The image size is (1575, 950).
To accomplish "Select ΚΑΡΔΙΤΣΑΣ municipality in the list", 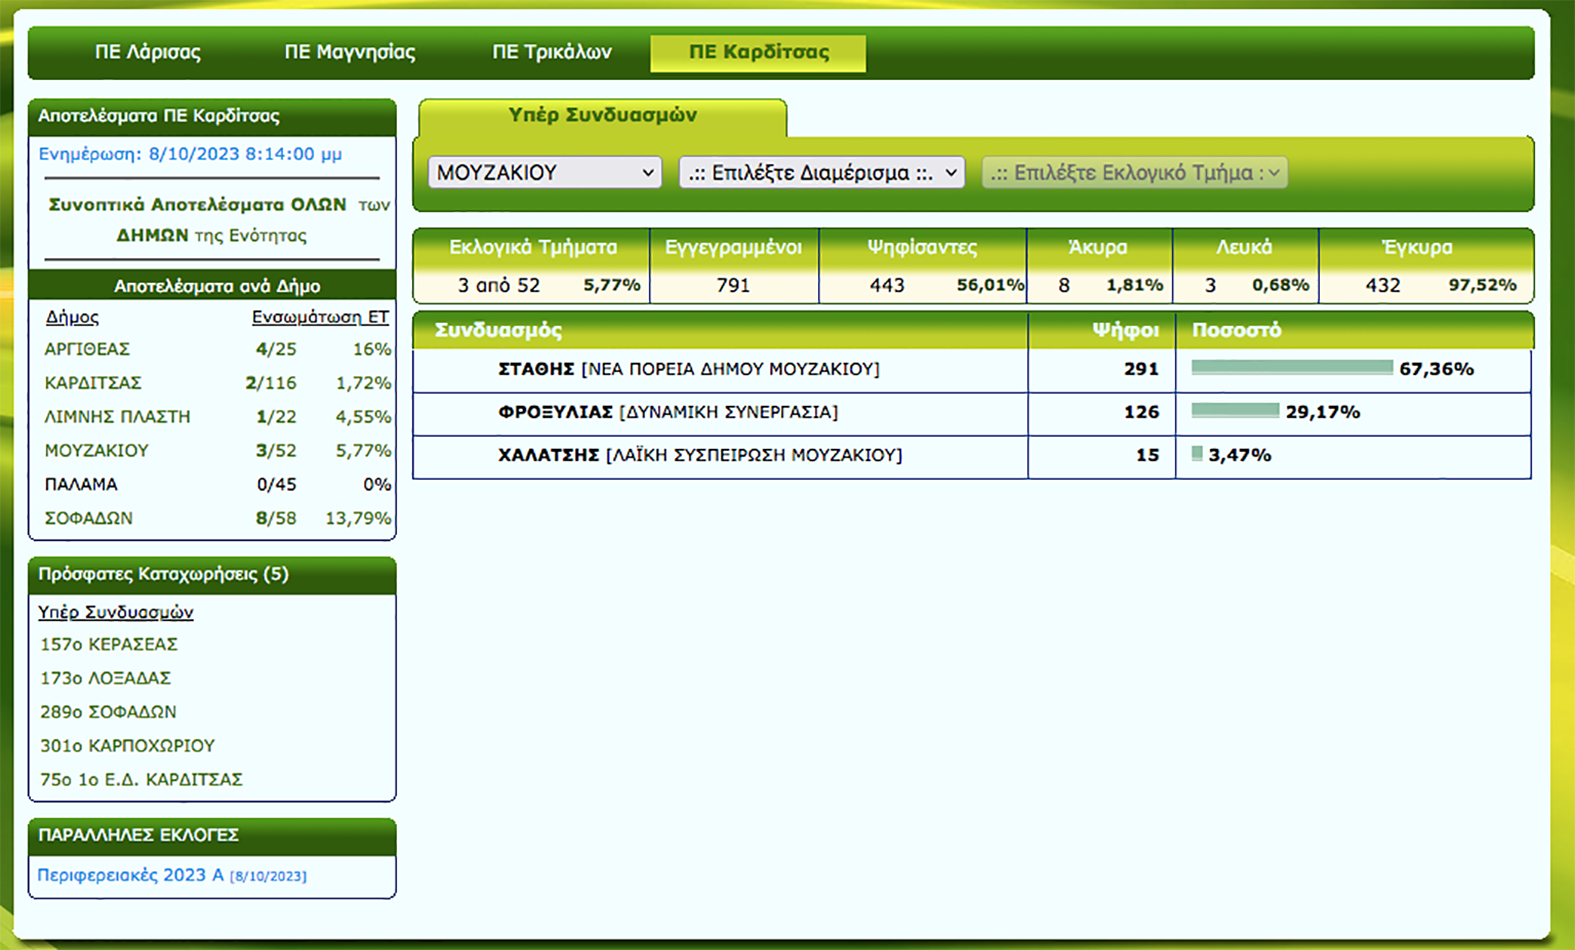I will click(x=93, y=383).
